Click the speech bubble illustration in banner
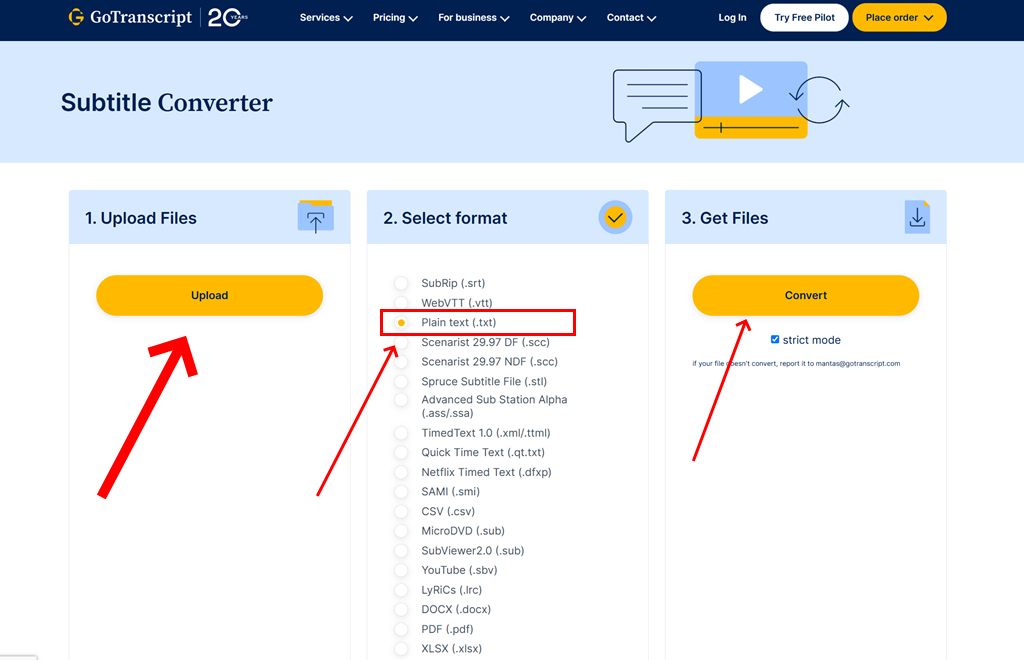This screenshot has width=1024, height=660. [655, 102]
